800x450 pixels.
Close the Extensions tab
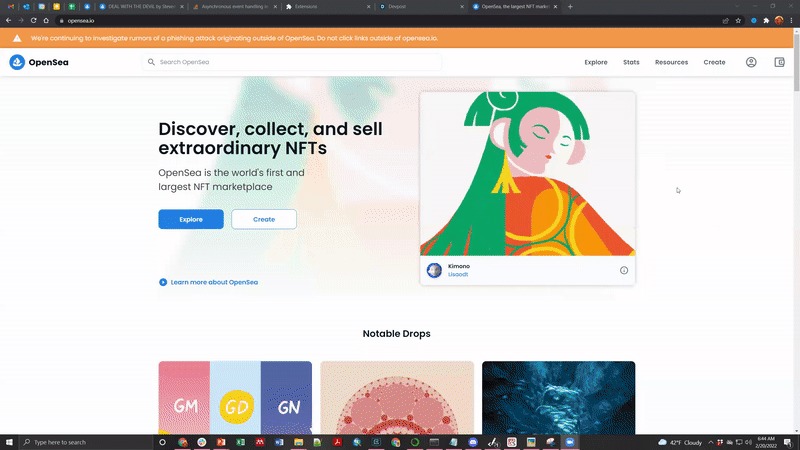pyautogui.click(x=368, y=7)
